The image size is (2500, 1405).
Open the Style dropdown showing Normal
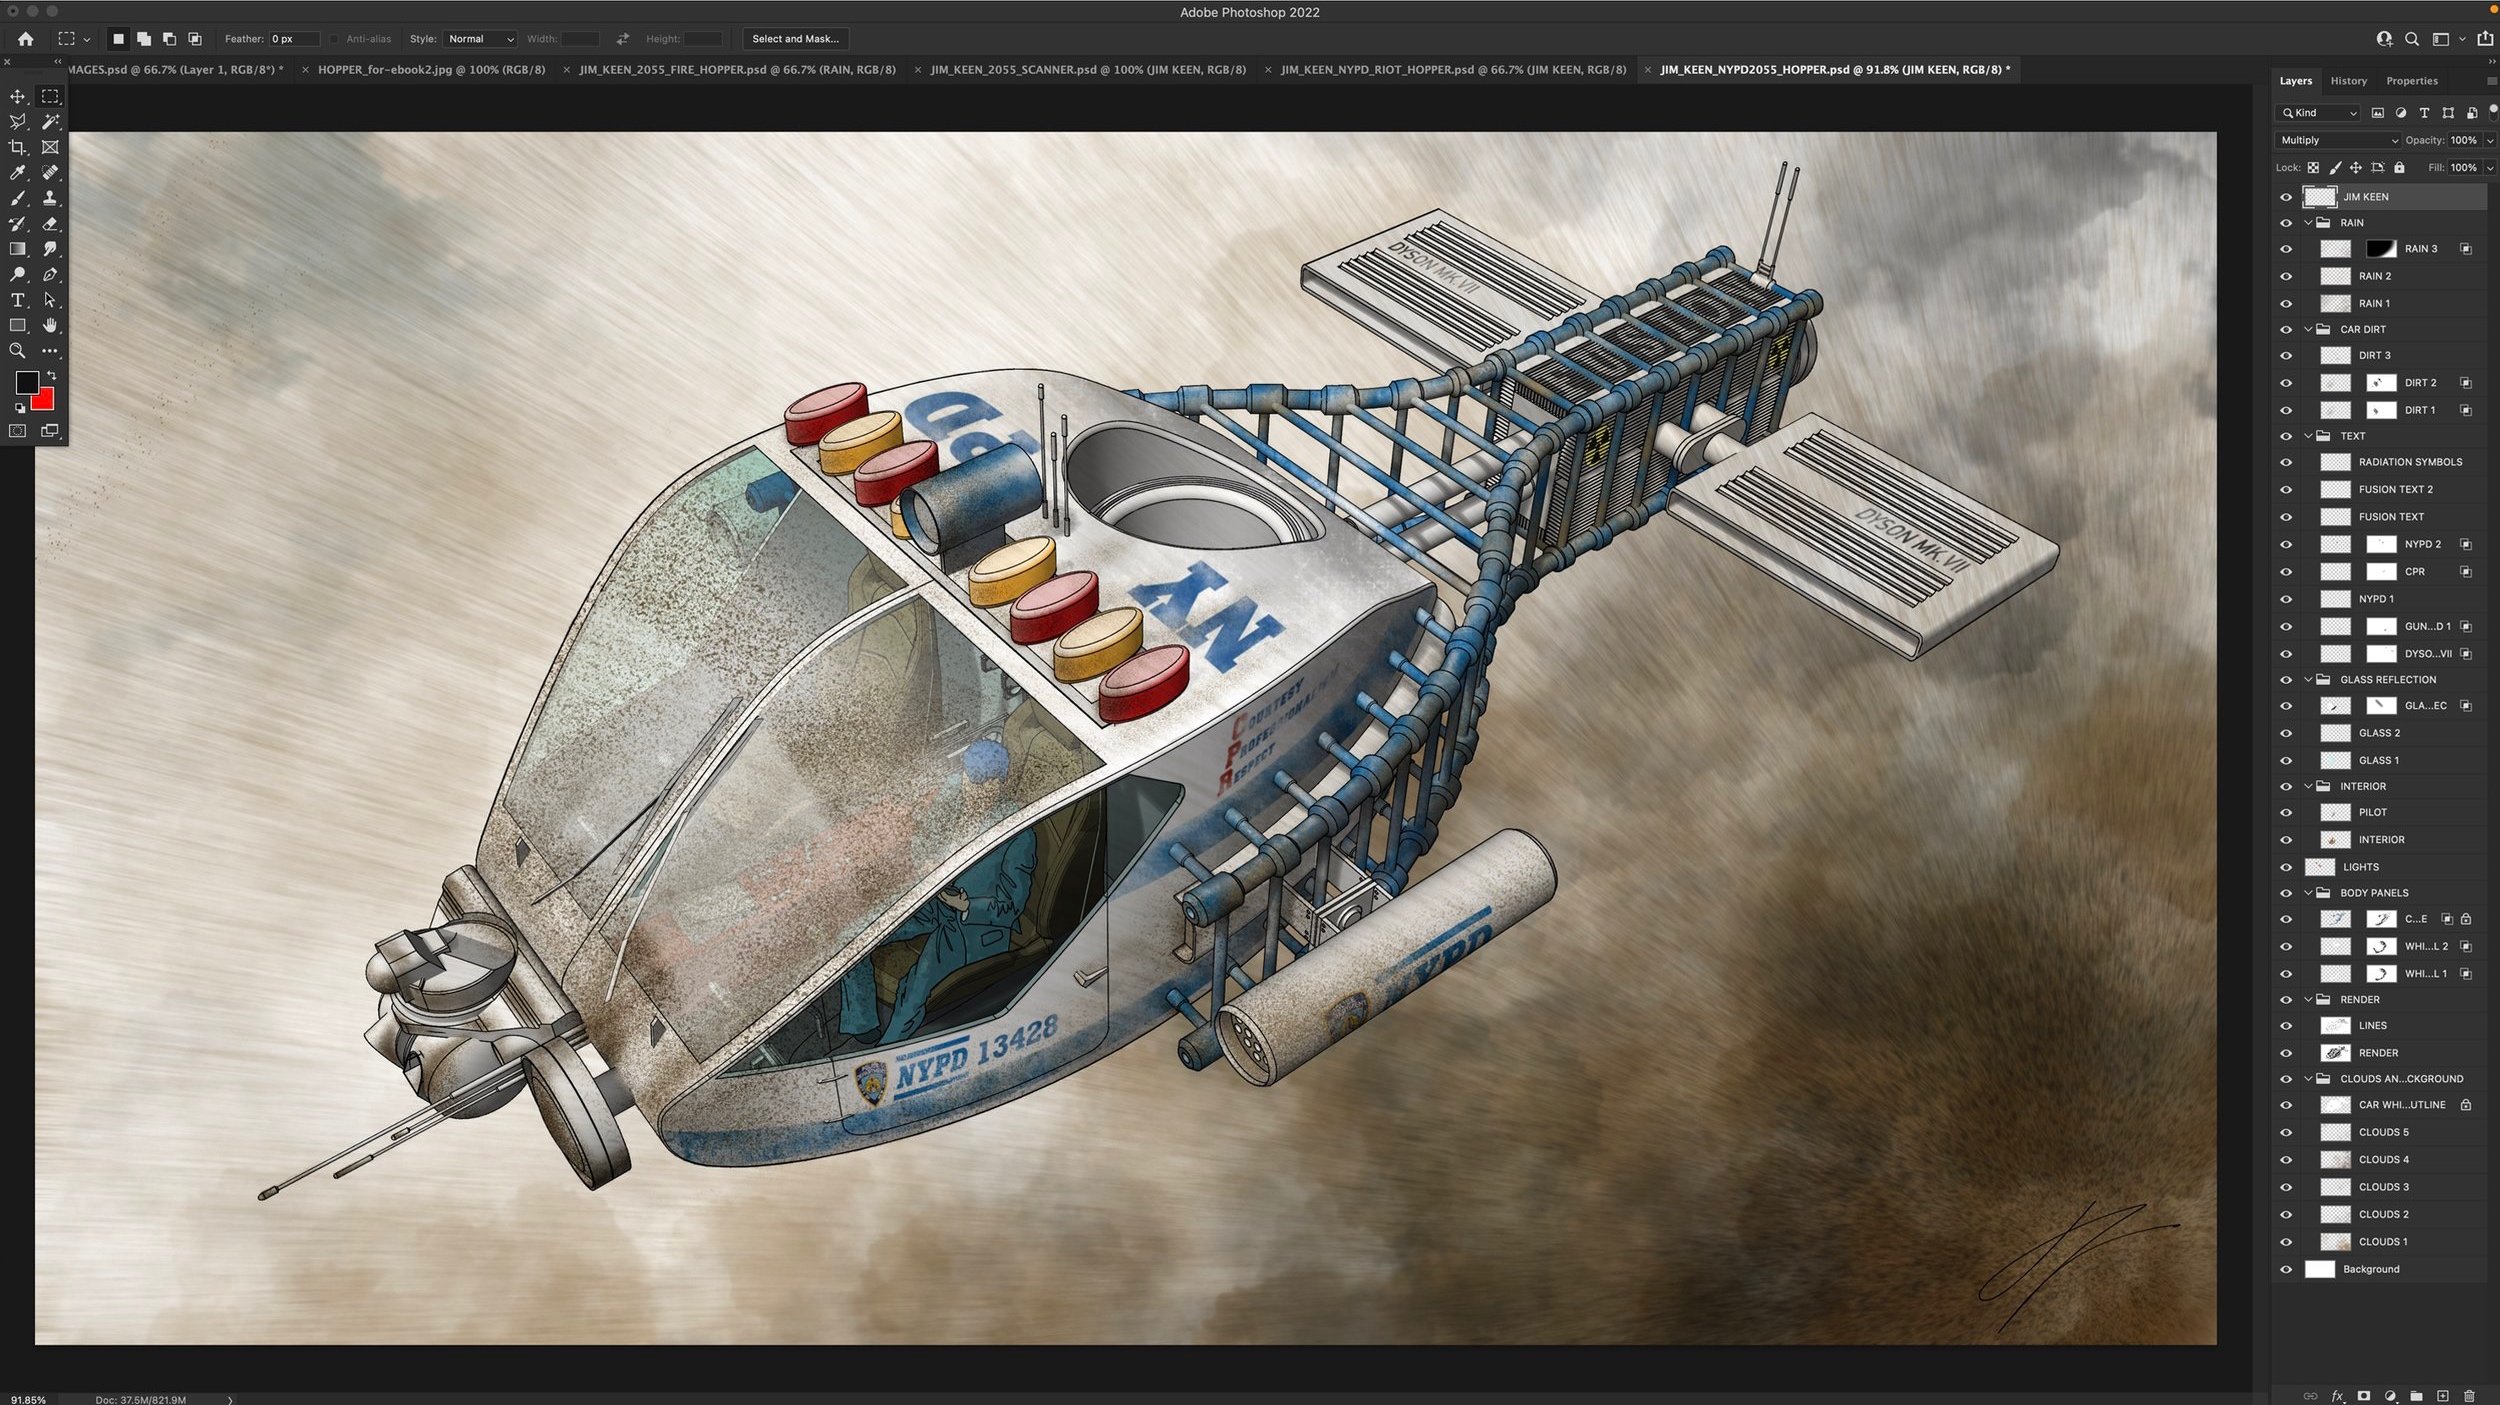point(479,39)
